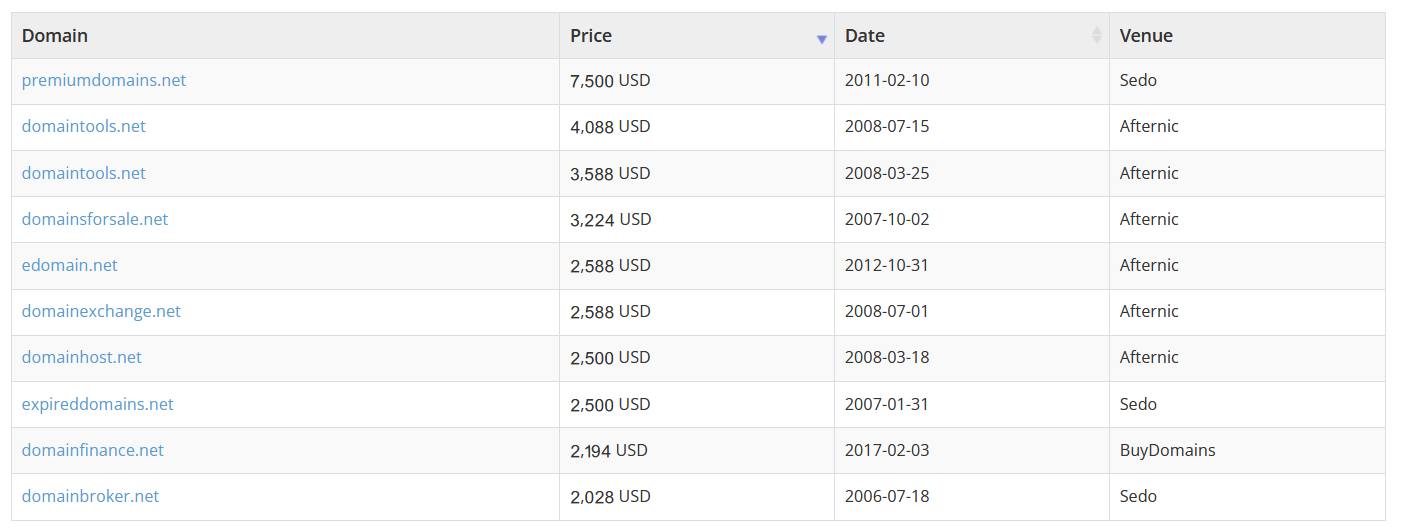Open domainfinance.net link
This screenshot has height=531, width=1402.
93,450
